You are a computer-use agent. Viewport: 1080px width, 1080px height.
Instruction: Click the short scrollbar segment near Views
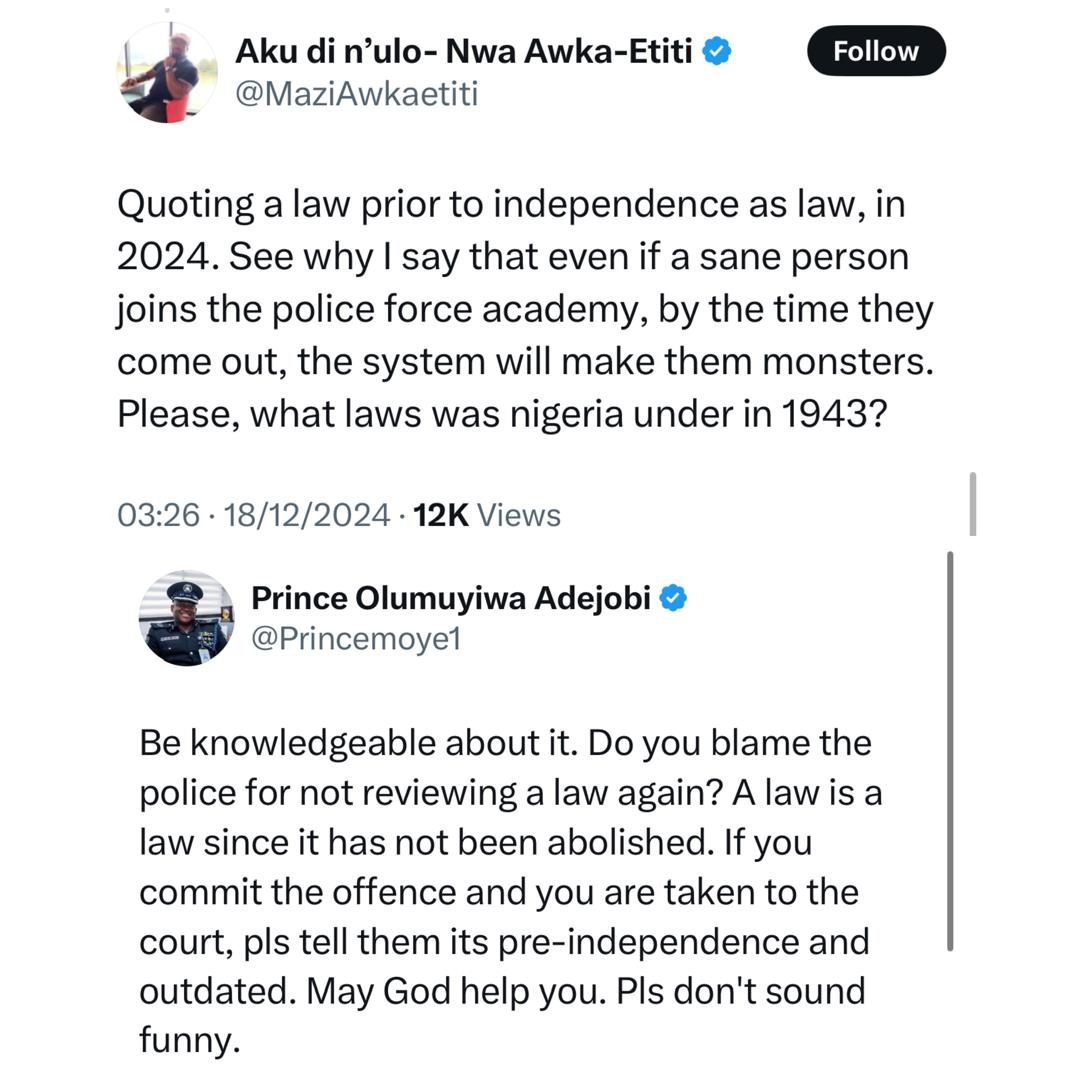pyautogui.click(x=972, y=504)
